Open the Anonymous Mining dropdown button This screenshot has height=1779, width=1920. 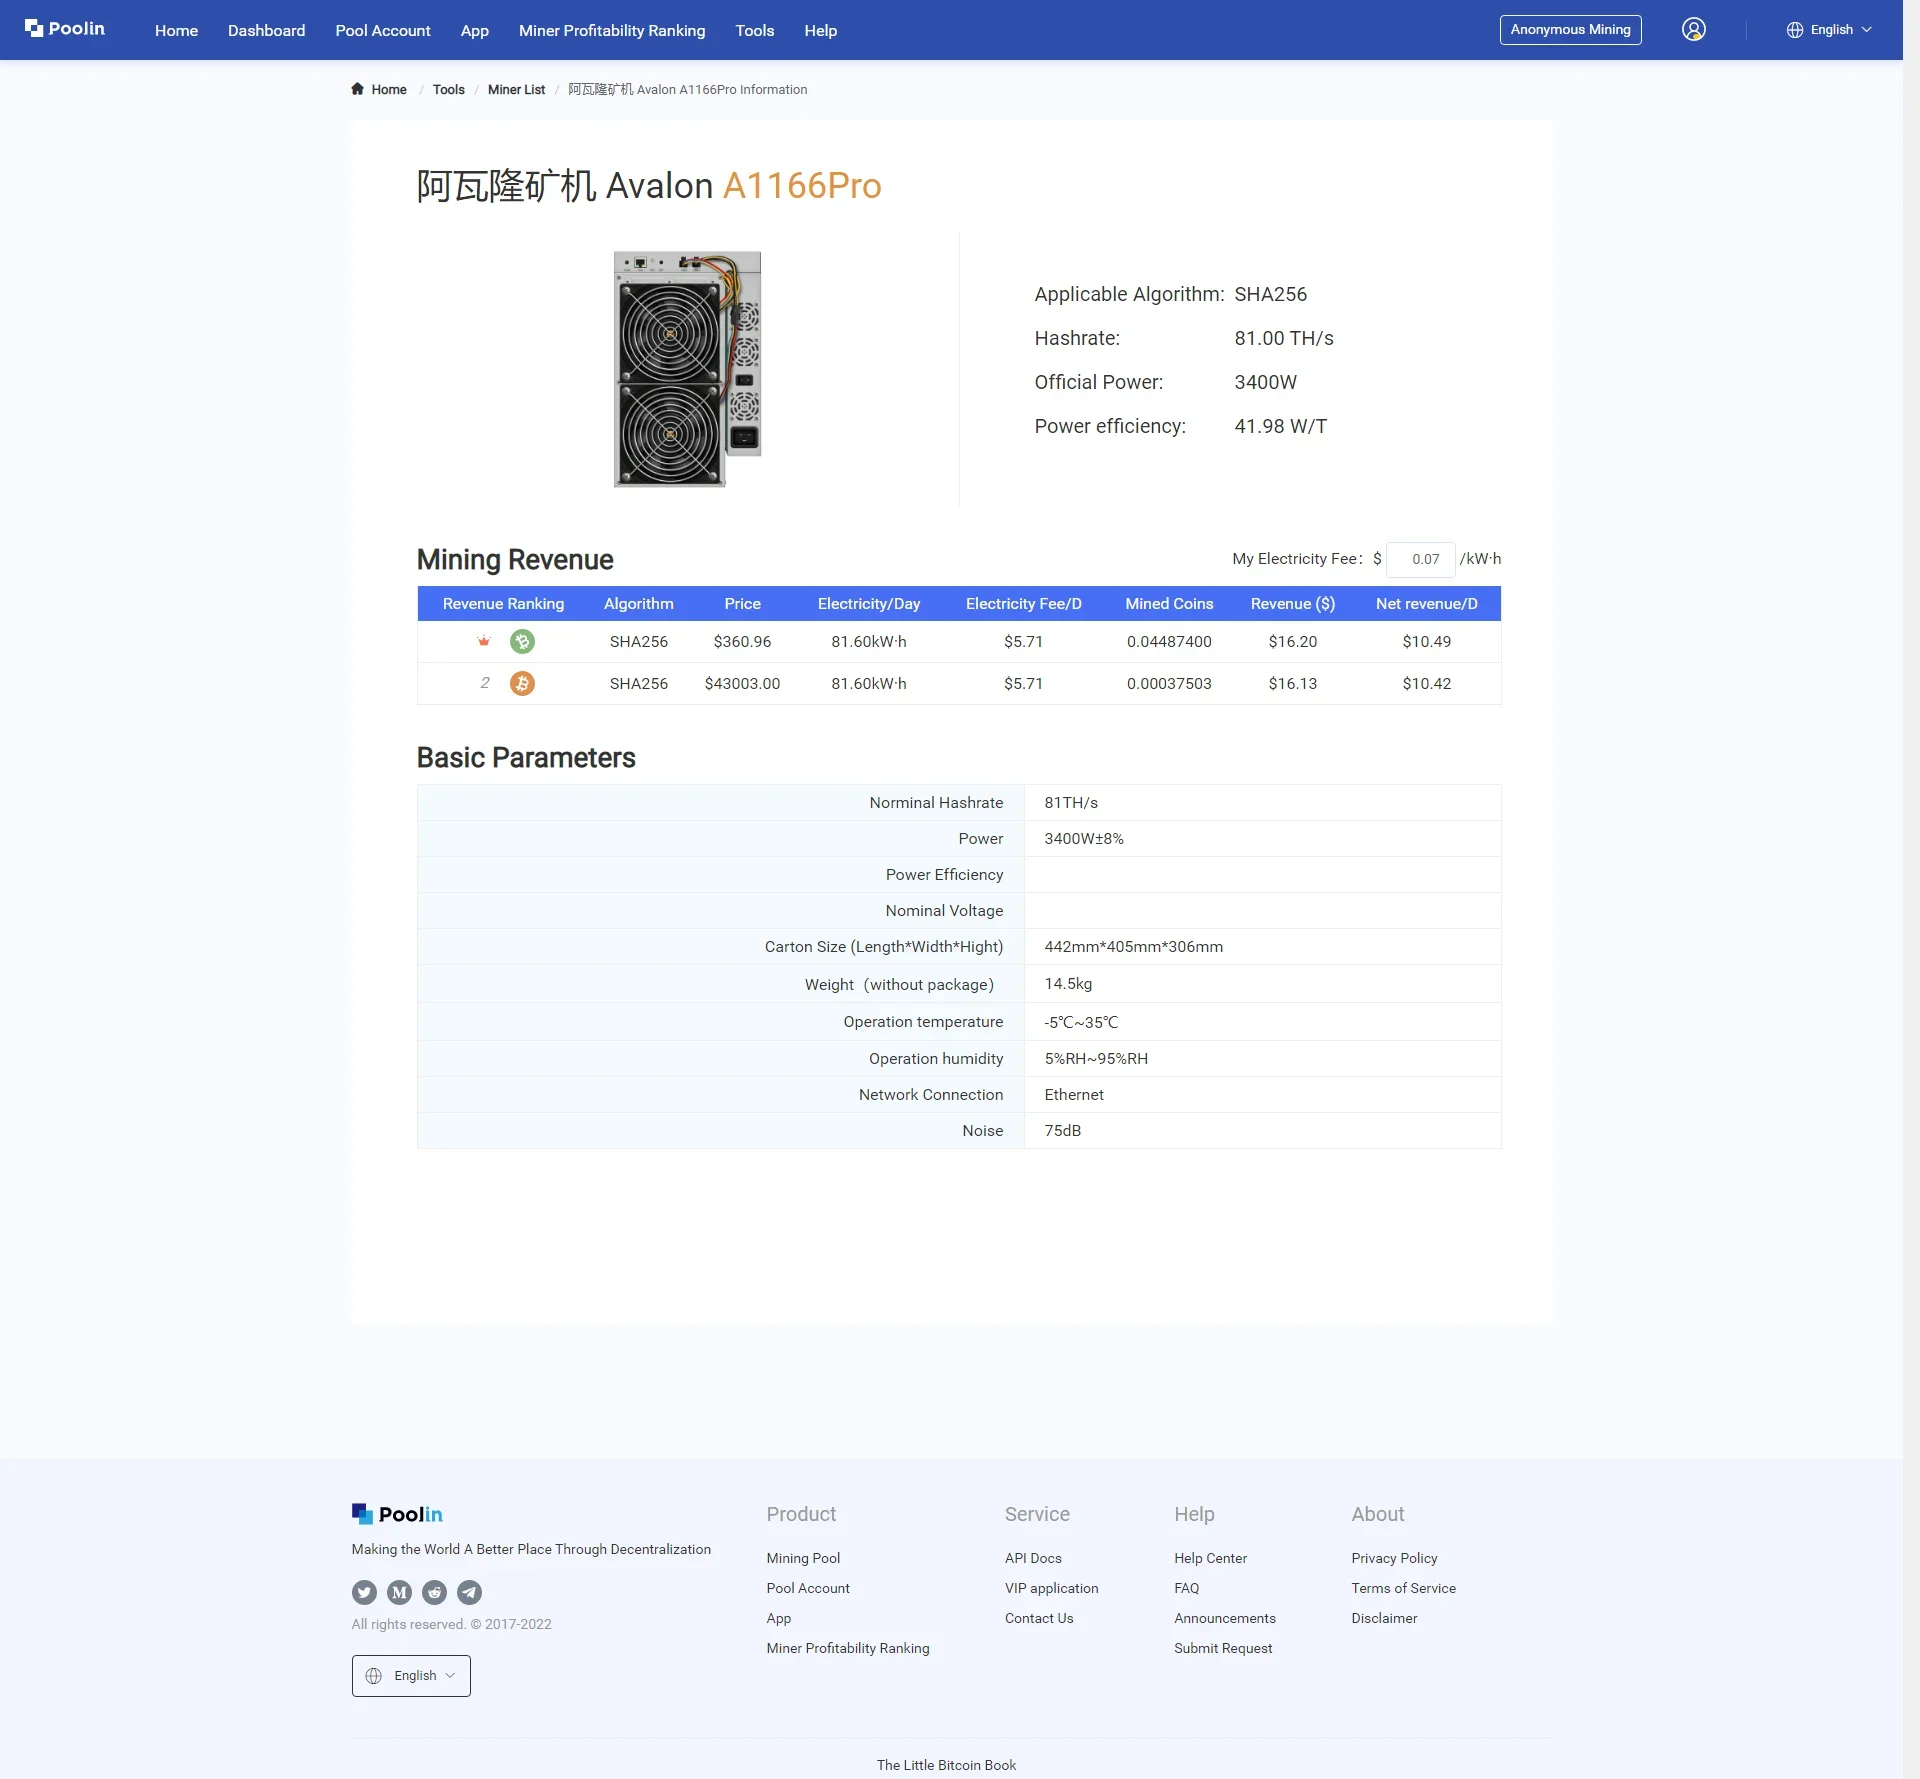point(1569,30)
